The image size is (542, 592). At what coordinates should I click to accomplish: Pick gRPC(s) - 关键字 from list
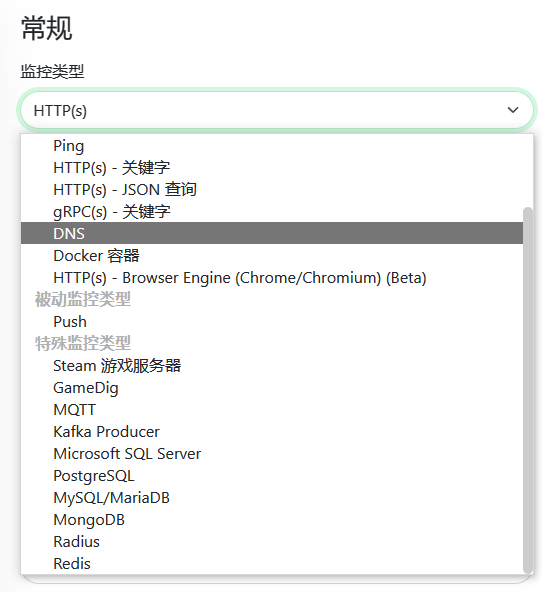point(272,211)
